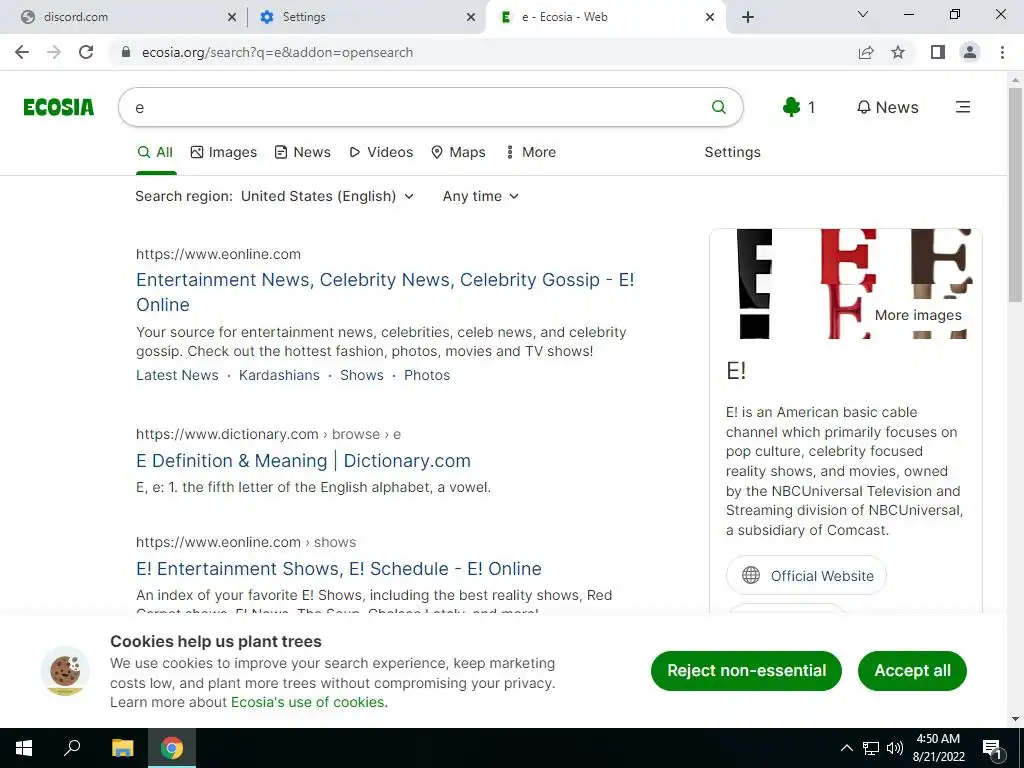Screen dimensions: 1024x768
Task: Click the taskbar clock 4:50 AM
Action: pyautogui.click(x=938, y=748)
